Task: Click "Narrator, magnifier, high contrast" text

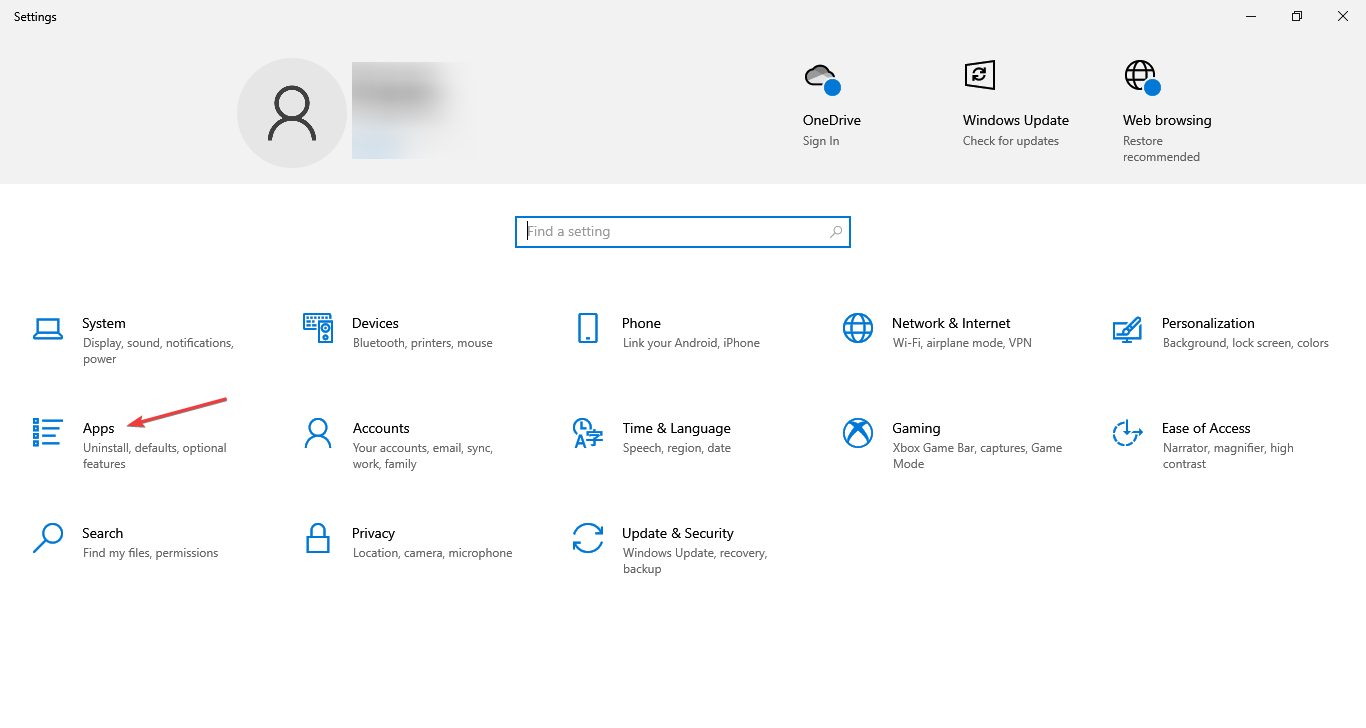Action: (x=1228, y=456)
